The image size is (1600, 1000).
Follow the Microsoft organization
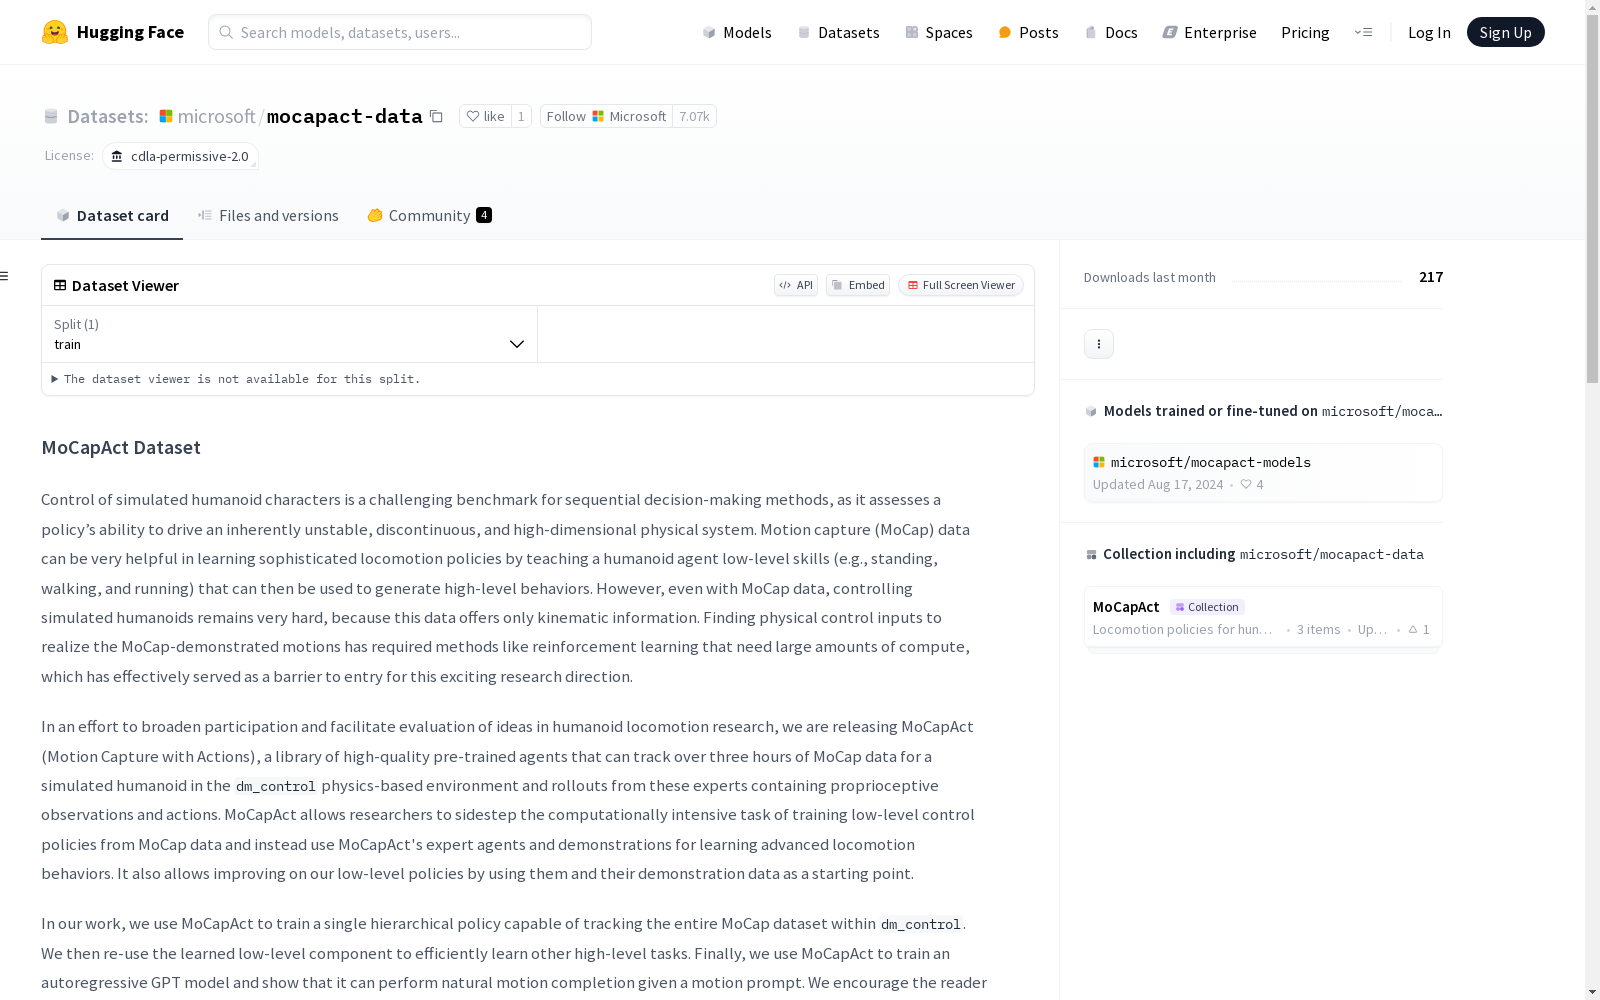tap(606, 116)
